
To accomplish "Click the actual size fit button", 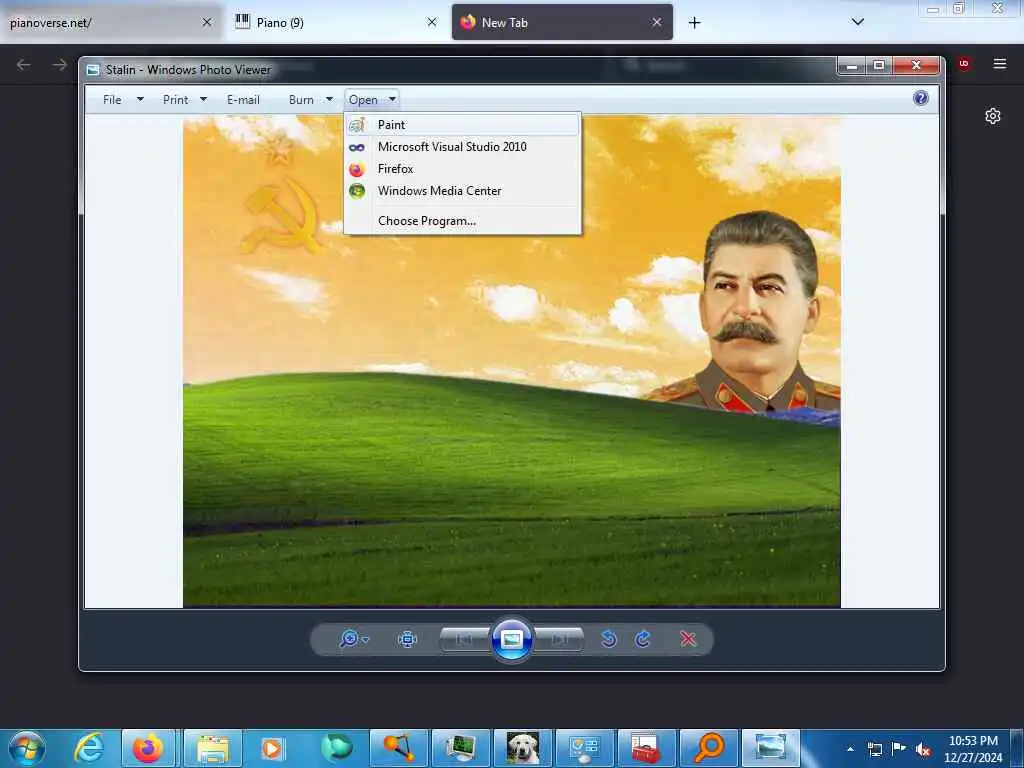I will 408,639.
